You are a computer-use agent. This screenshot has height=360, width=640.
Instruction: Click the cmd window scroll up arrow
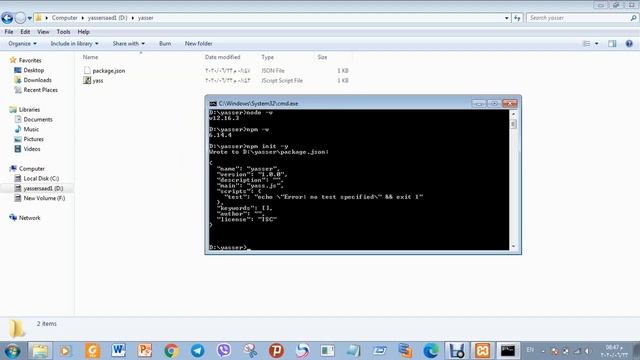tap(513, 114)
